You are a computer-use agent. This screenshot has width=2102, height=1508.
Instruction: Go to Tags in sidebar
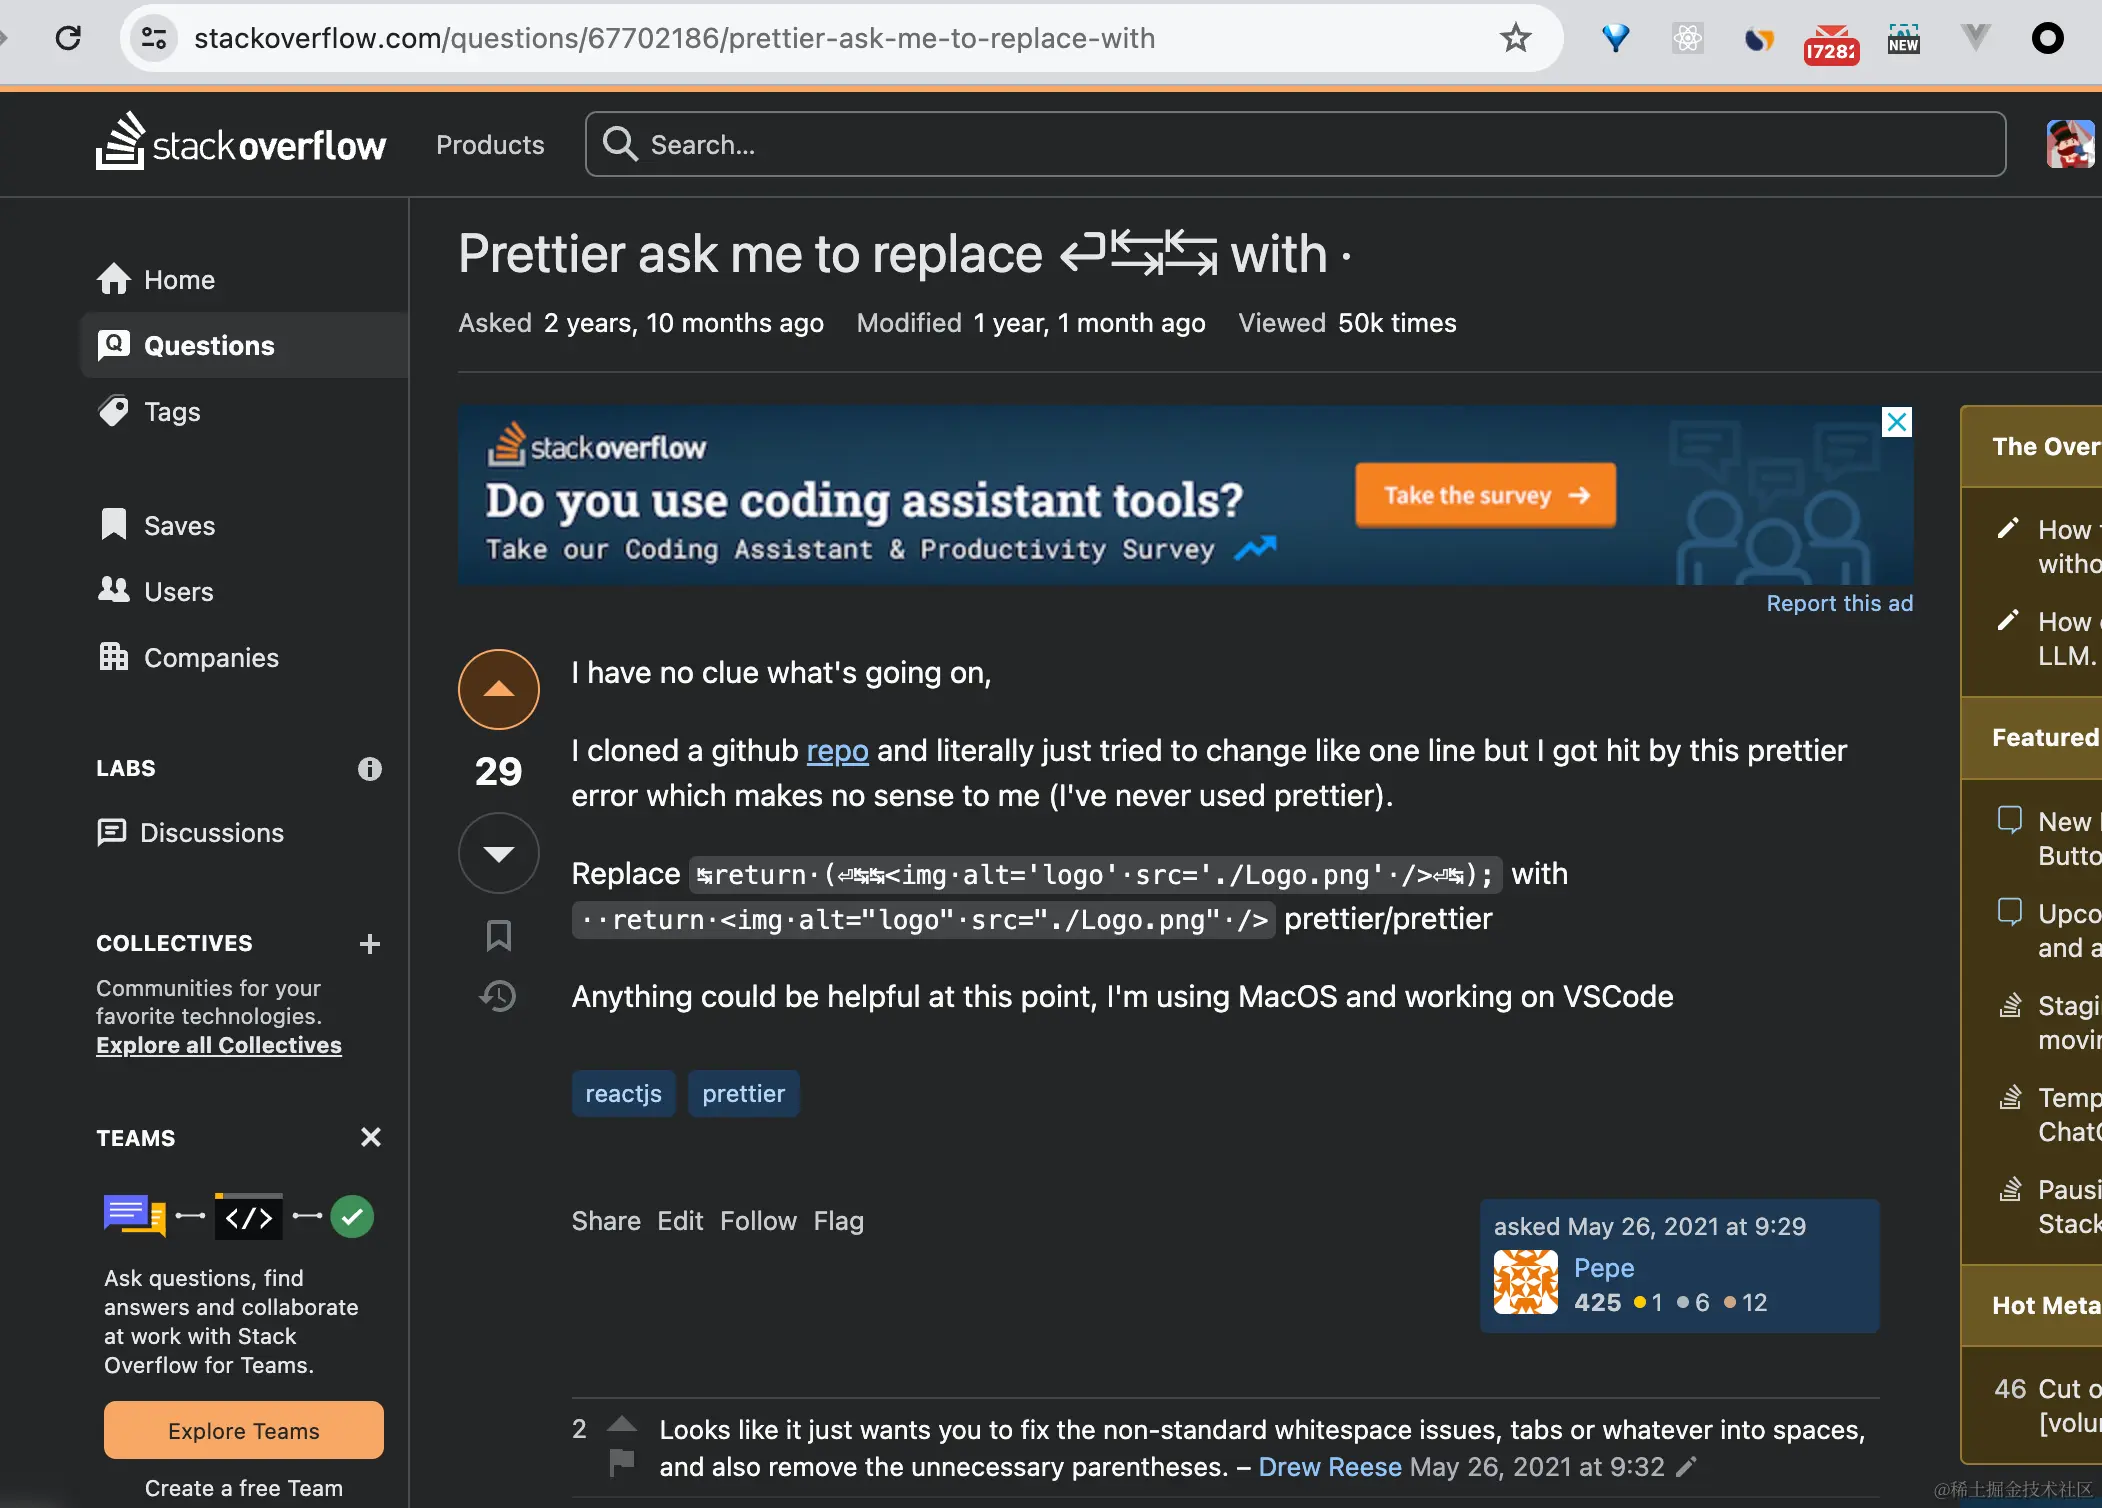172,411
